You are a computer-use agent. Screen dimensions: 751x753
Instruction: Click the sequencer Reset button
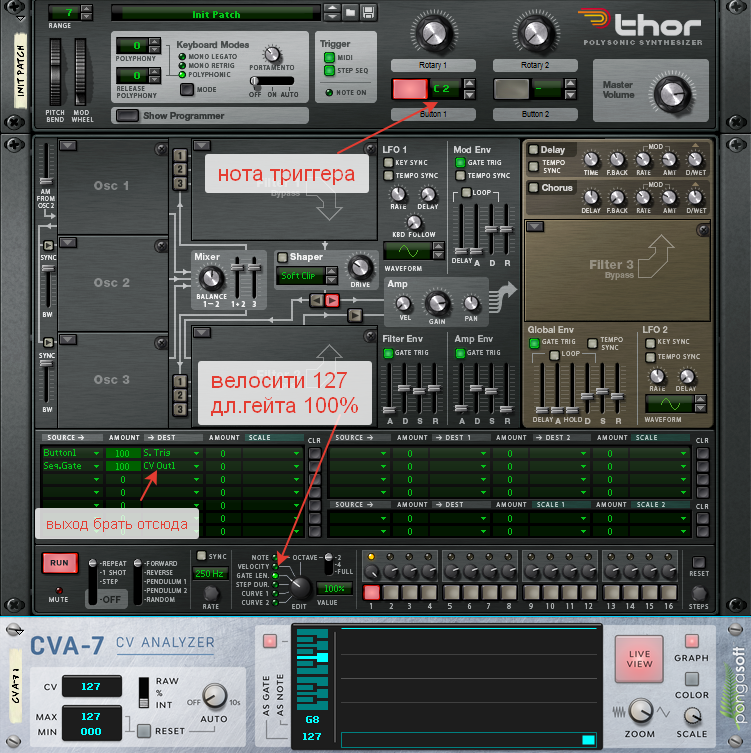[x=699, y=562]
